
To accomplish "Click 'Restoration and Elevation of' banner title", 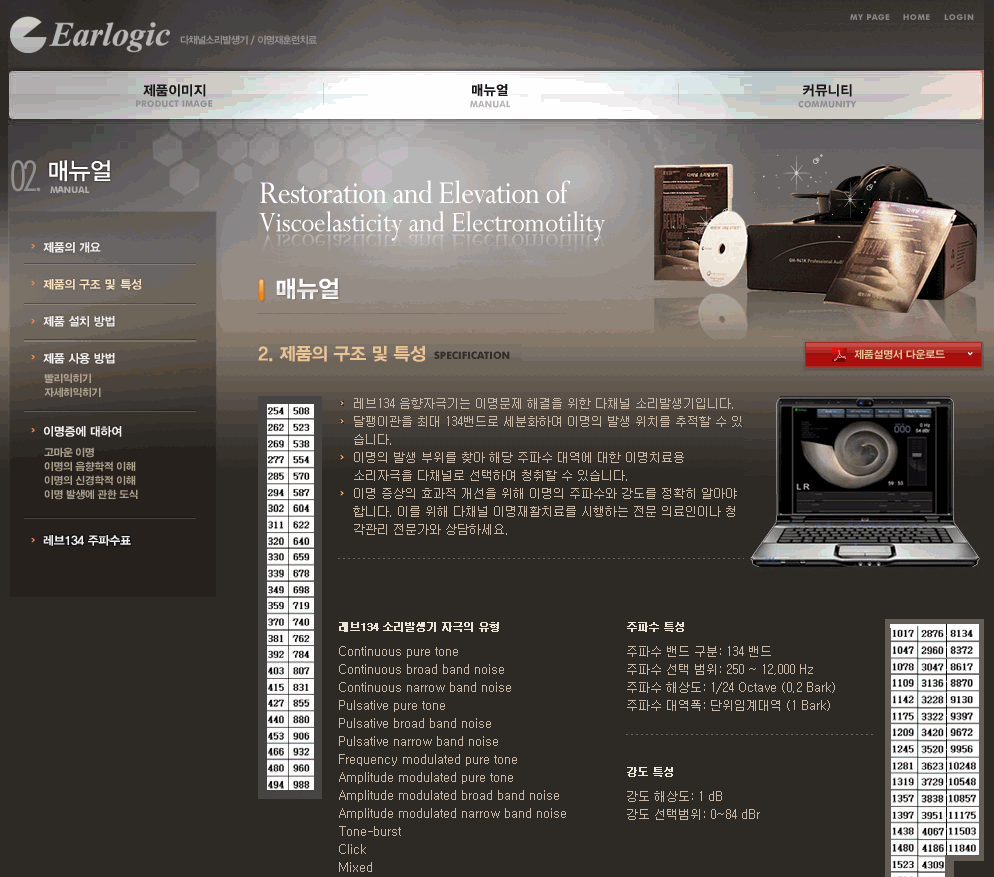I will tap(414, 193).
